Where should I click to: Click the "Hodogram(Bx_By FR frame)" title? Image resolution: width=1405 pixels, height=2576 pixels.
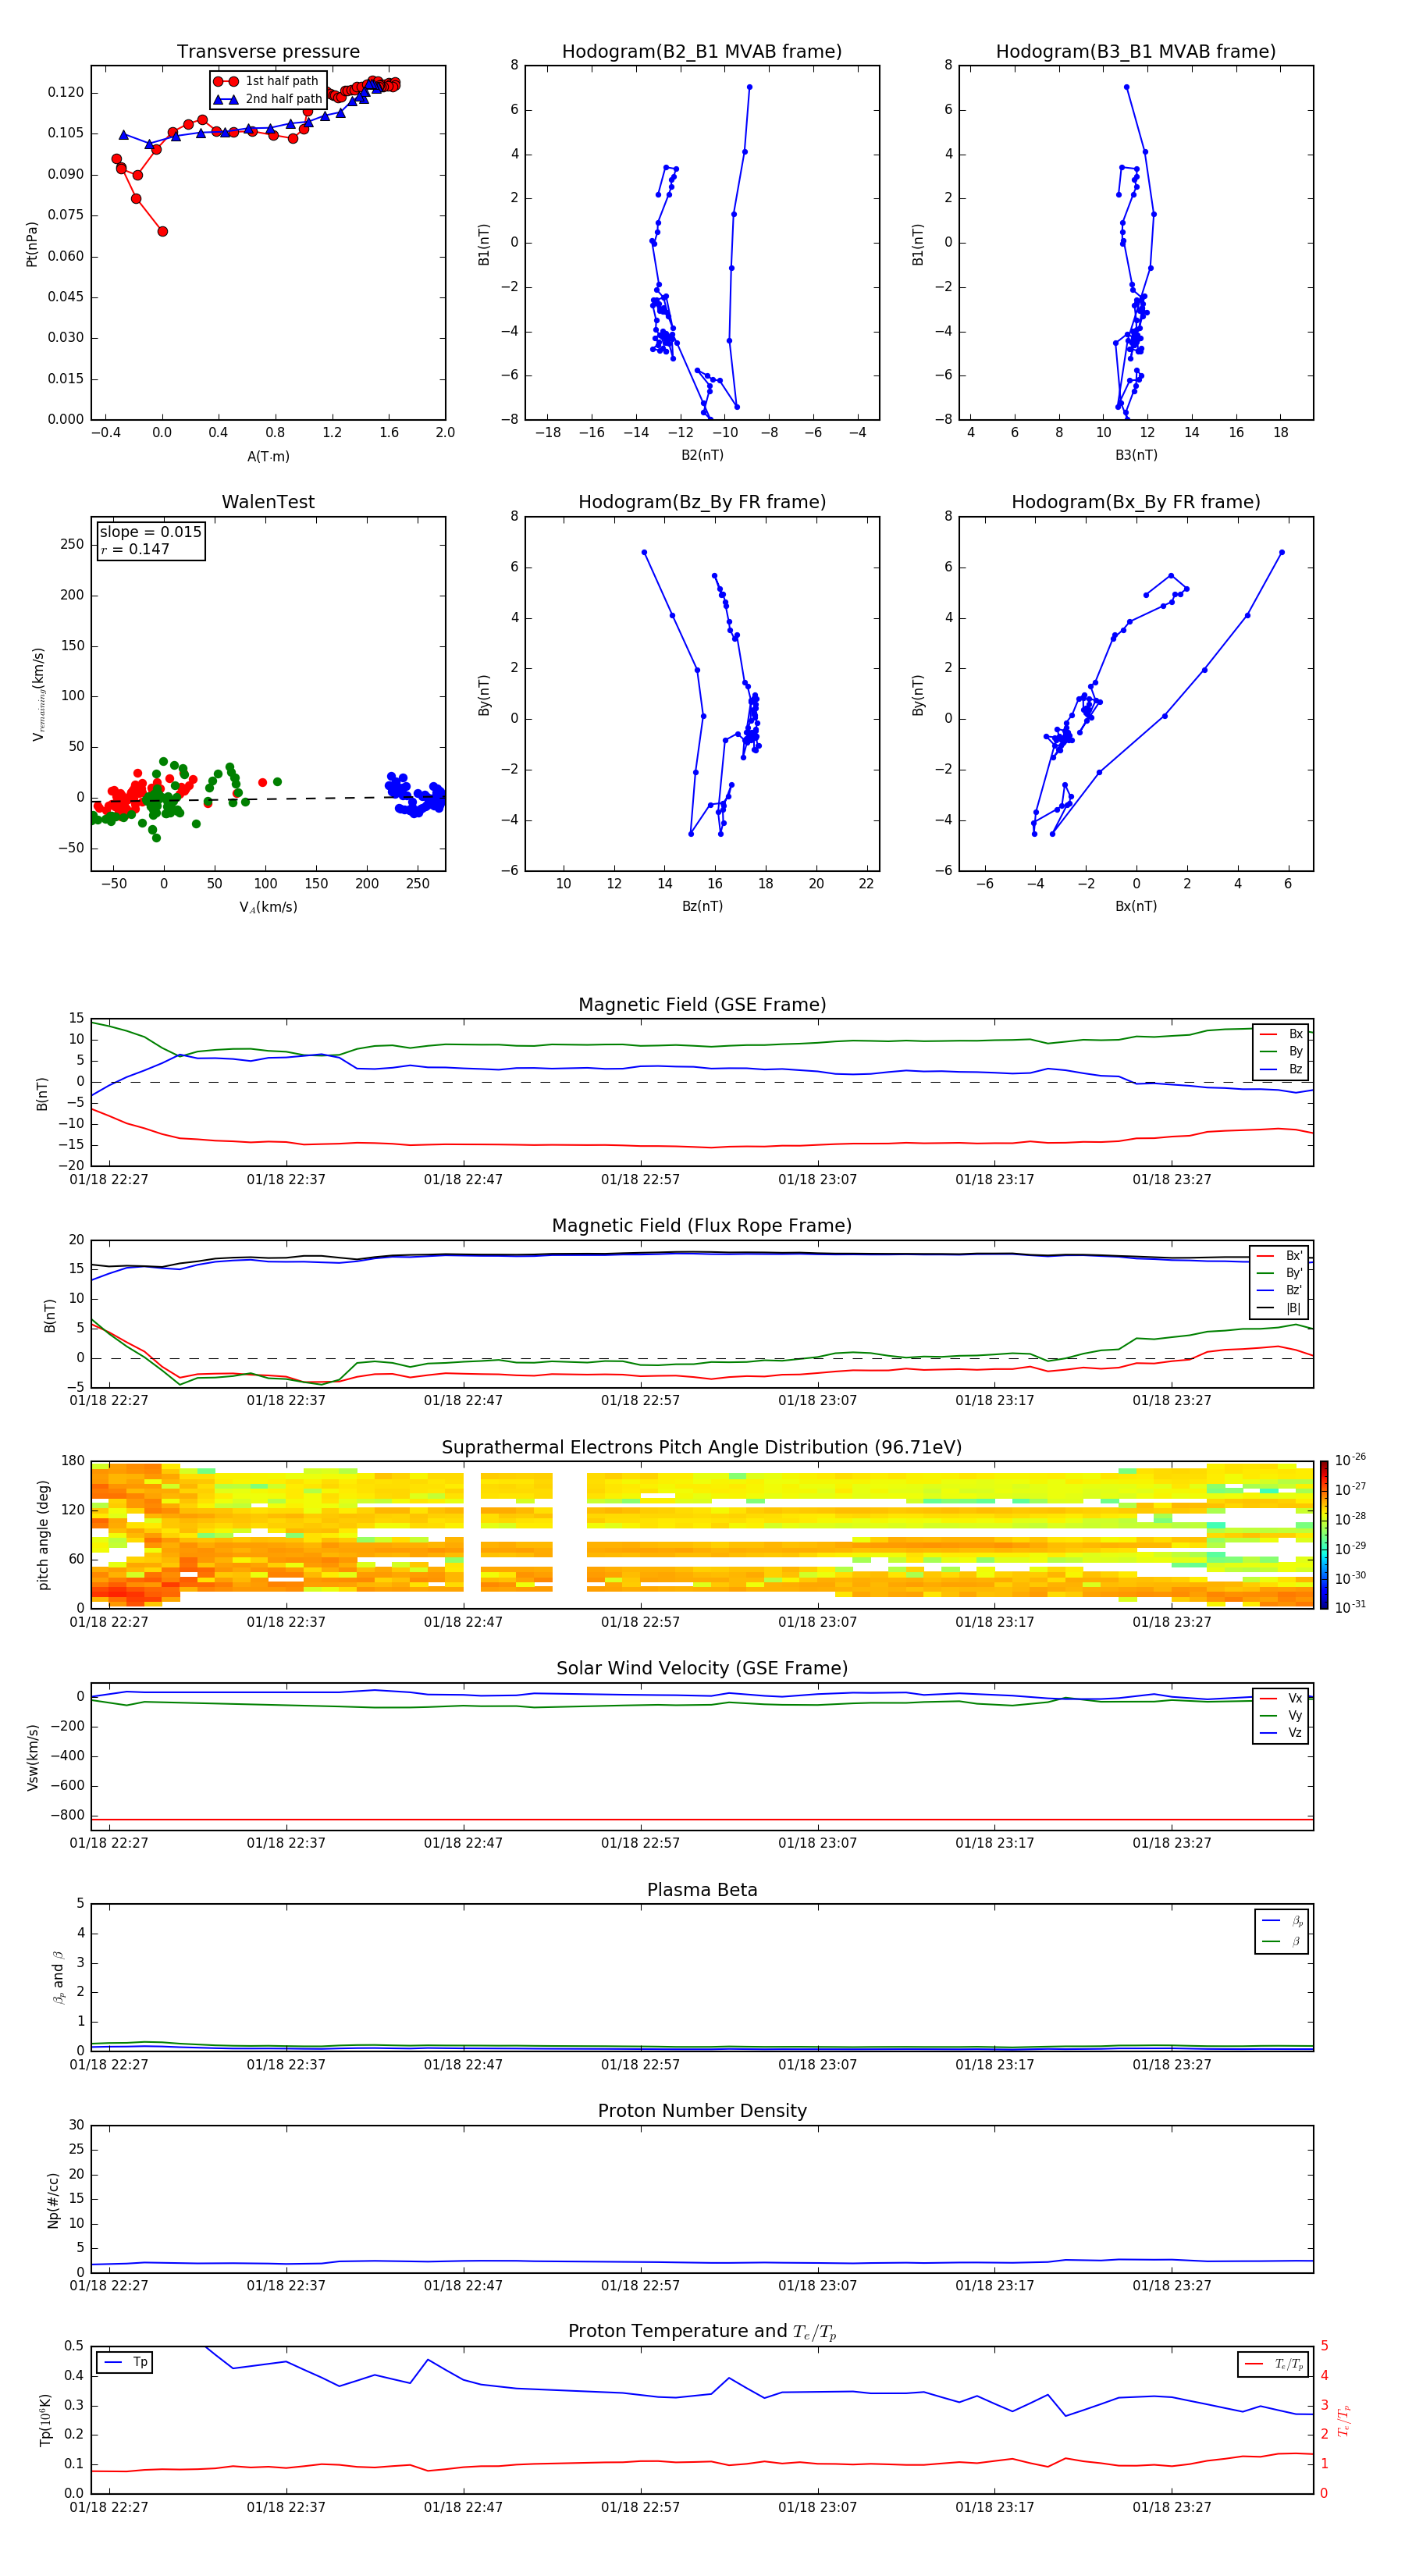tap(1135, 502)
